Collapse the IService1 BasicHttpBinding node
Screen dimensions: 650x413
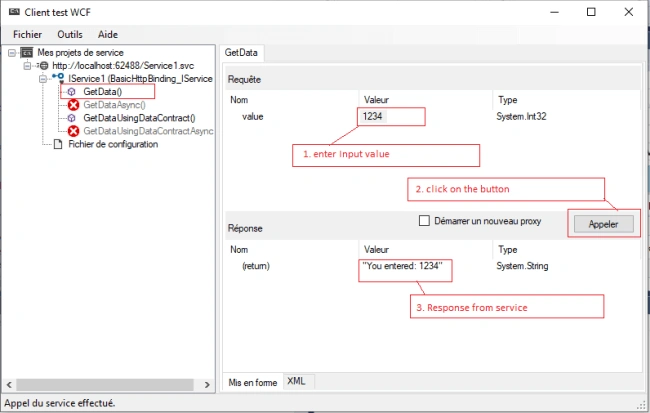click(43, 78)
